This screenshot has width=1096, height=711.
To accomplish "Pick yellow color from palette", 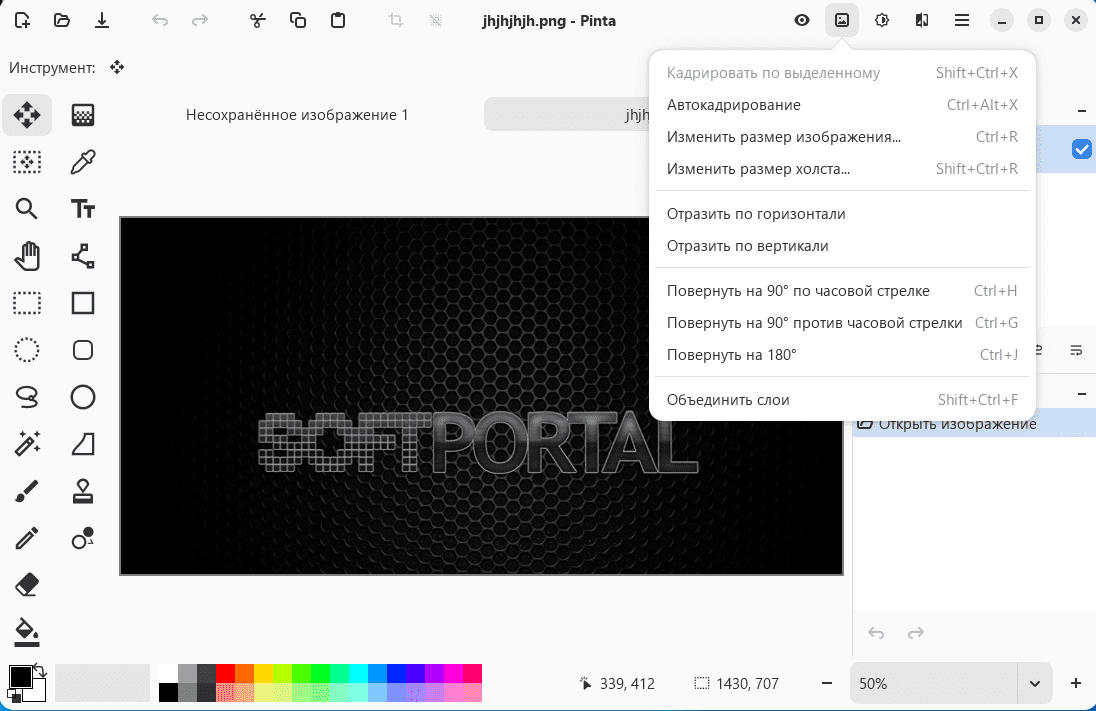I will coord(263,673).
